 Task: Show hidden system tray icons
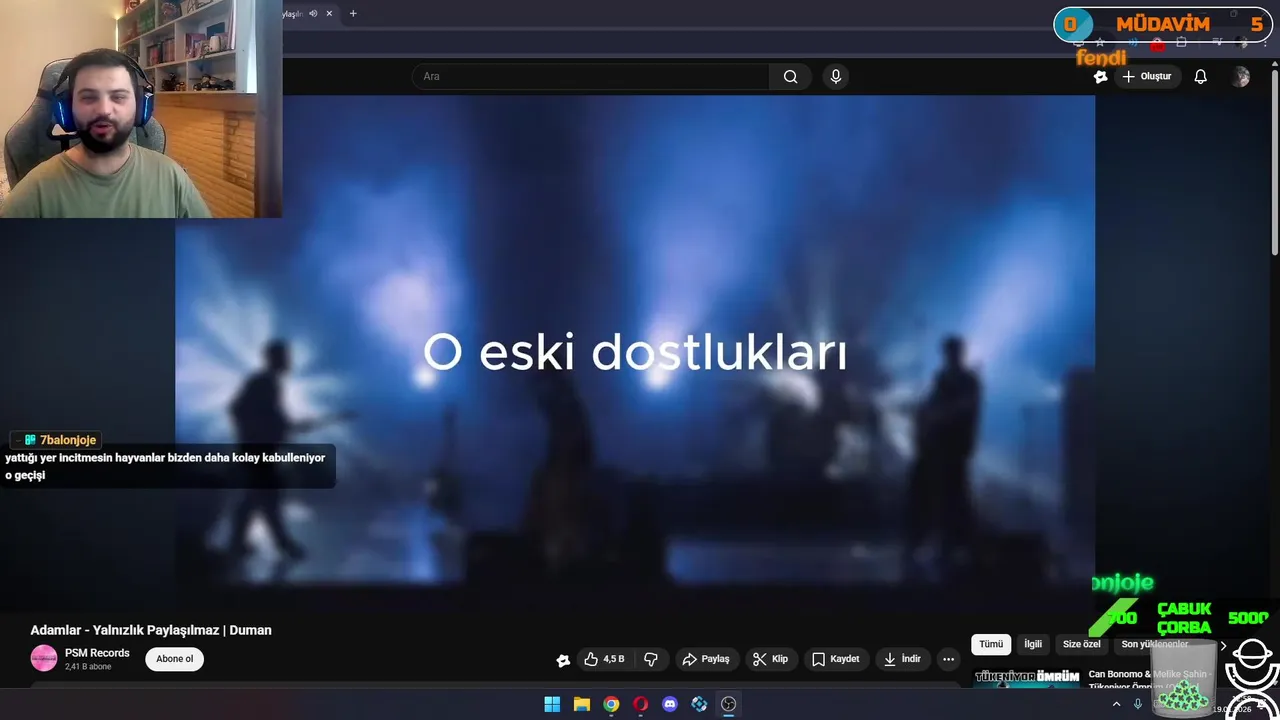(1116, 704)
